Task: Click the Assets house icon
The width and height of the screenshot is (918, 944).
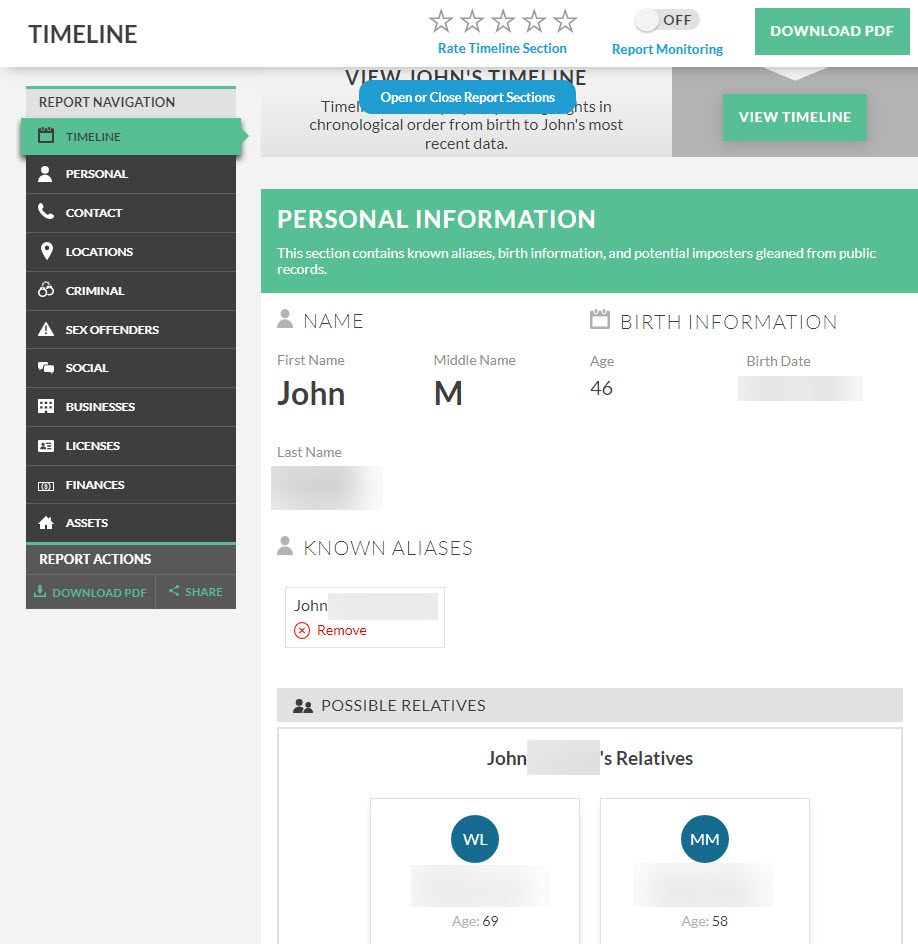Action: pos(46,523)
